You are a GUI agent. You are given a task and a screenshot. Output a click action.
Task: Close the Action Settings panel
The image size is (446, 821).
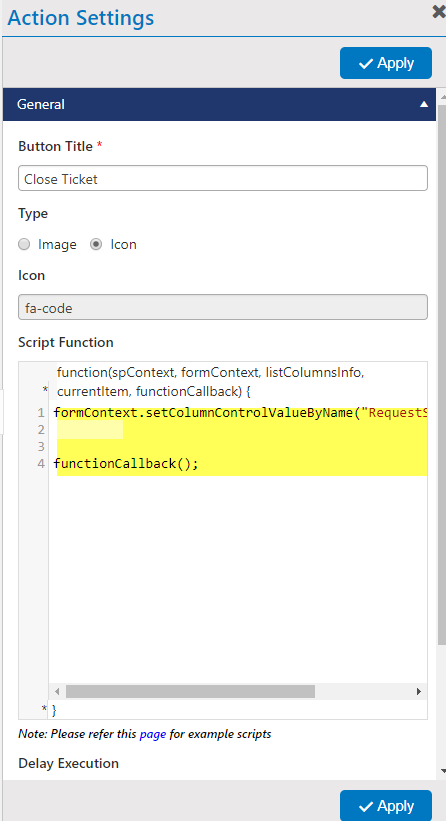pyautogui.click(x=439, y=12)
